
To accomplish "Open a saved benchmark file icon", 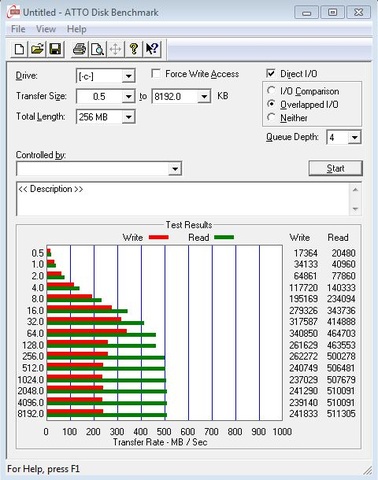I will click(37, 49).
